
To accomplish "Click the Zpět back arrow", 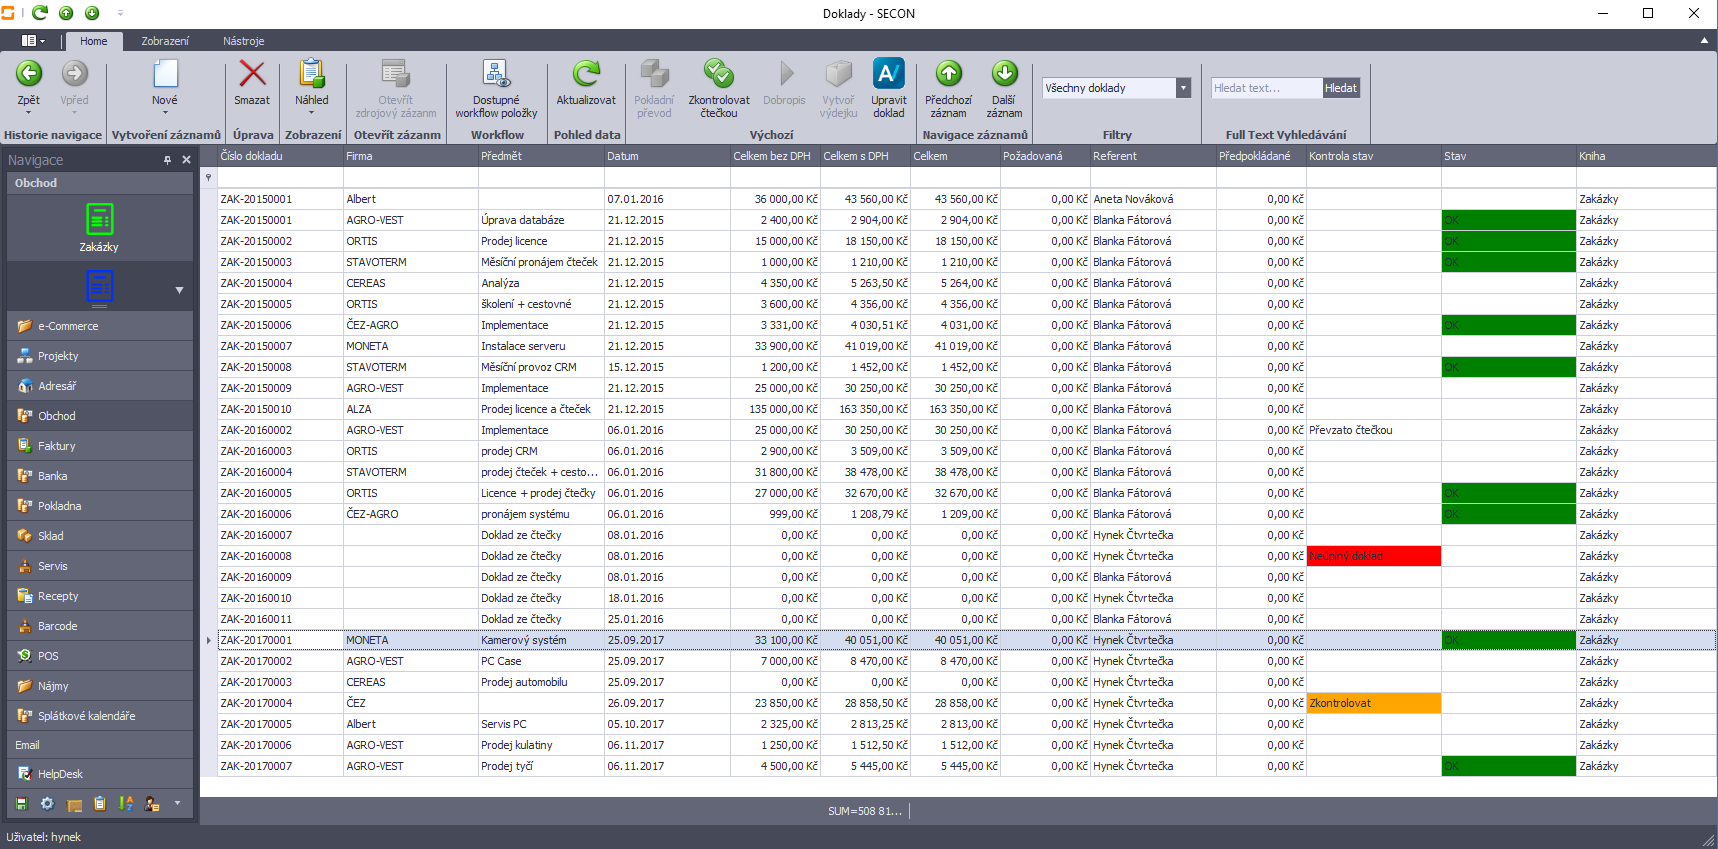I will [x=29, y=75].
